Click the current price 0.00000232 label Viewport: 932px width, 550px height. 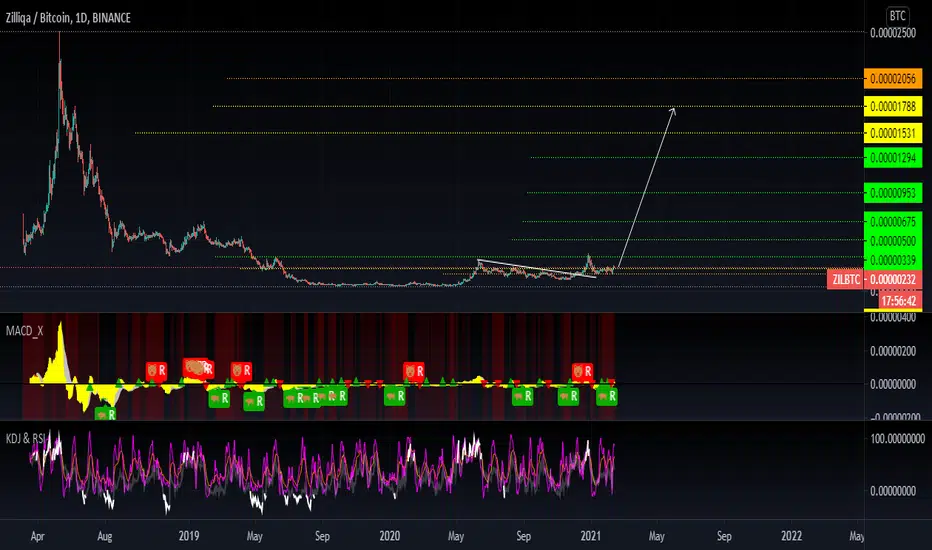click(x=893, y=279)
